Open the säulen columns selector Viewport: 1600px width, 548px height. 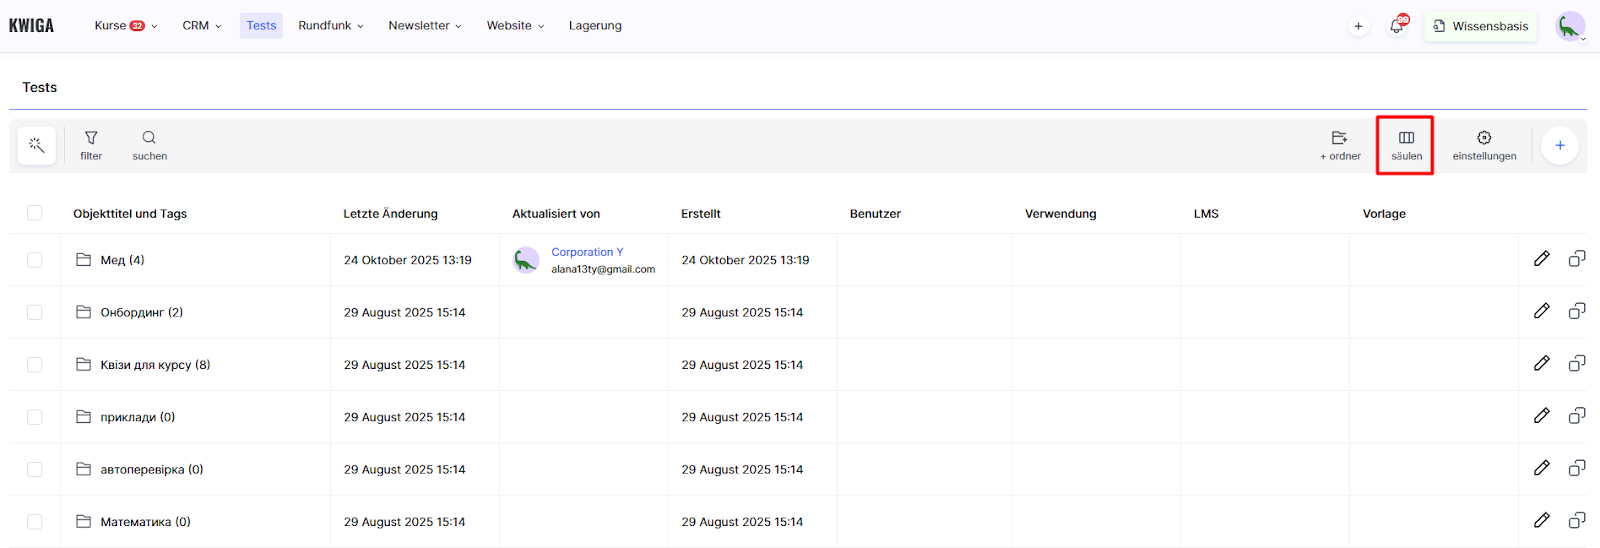pos(1406,145)
